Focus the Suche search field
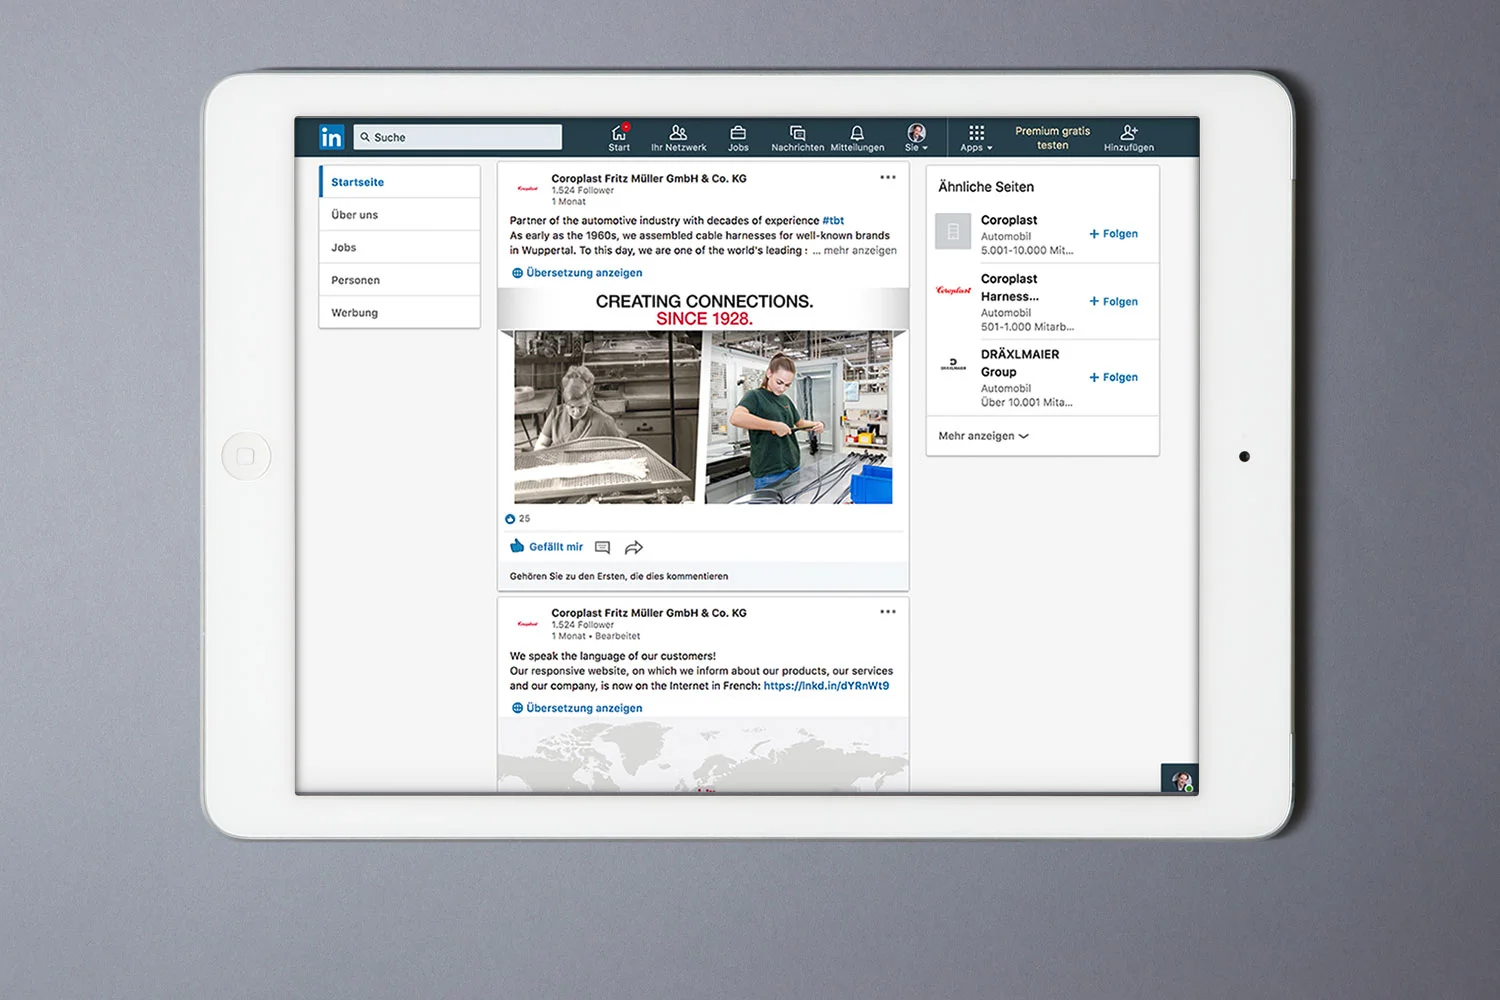1500x1000 pixels. pyautogui.click(x=458, y=137)
